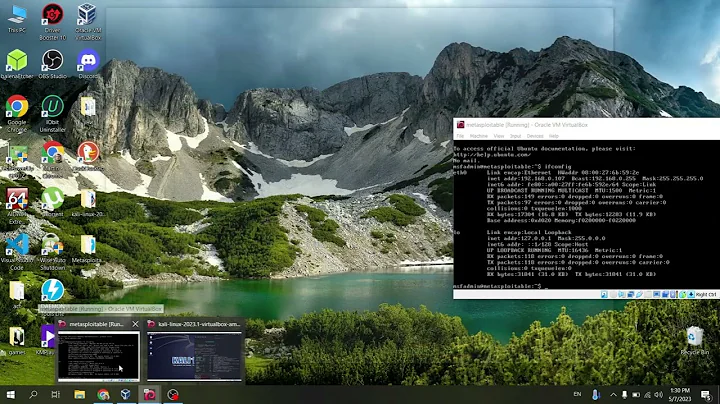Launch Visual Studio Code shortcut
Screen dimensions: 720x404
click(x=17, y=252)
